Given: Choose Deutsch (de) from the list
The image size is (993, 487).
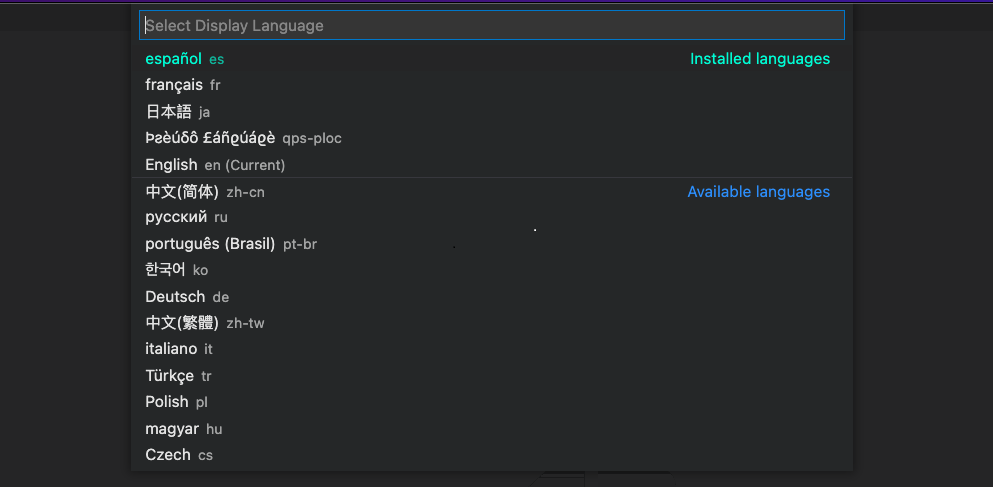Looking at the screenshot, I should click(175, 297).
